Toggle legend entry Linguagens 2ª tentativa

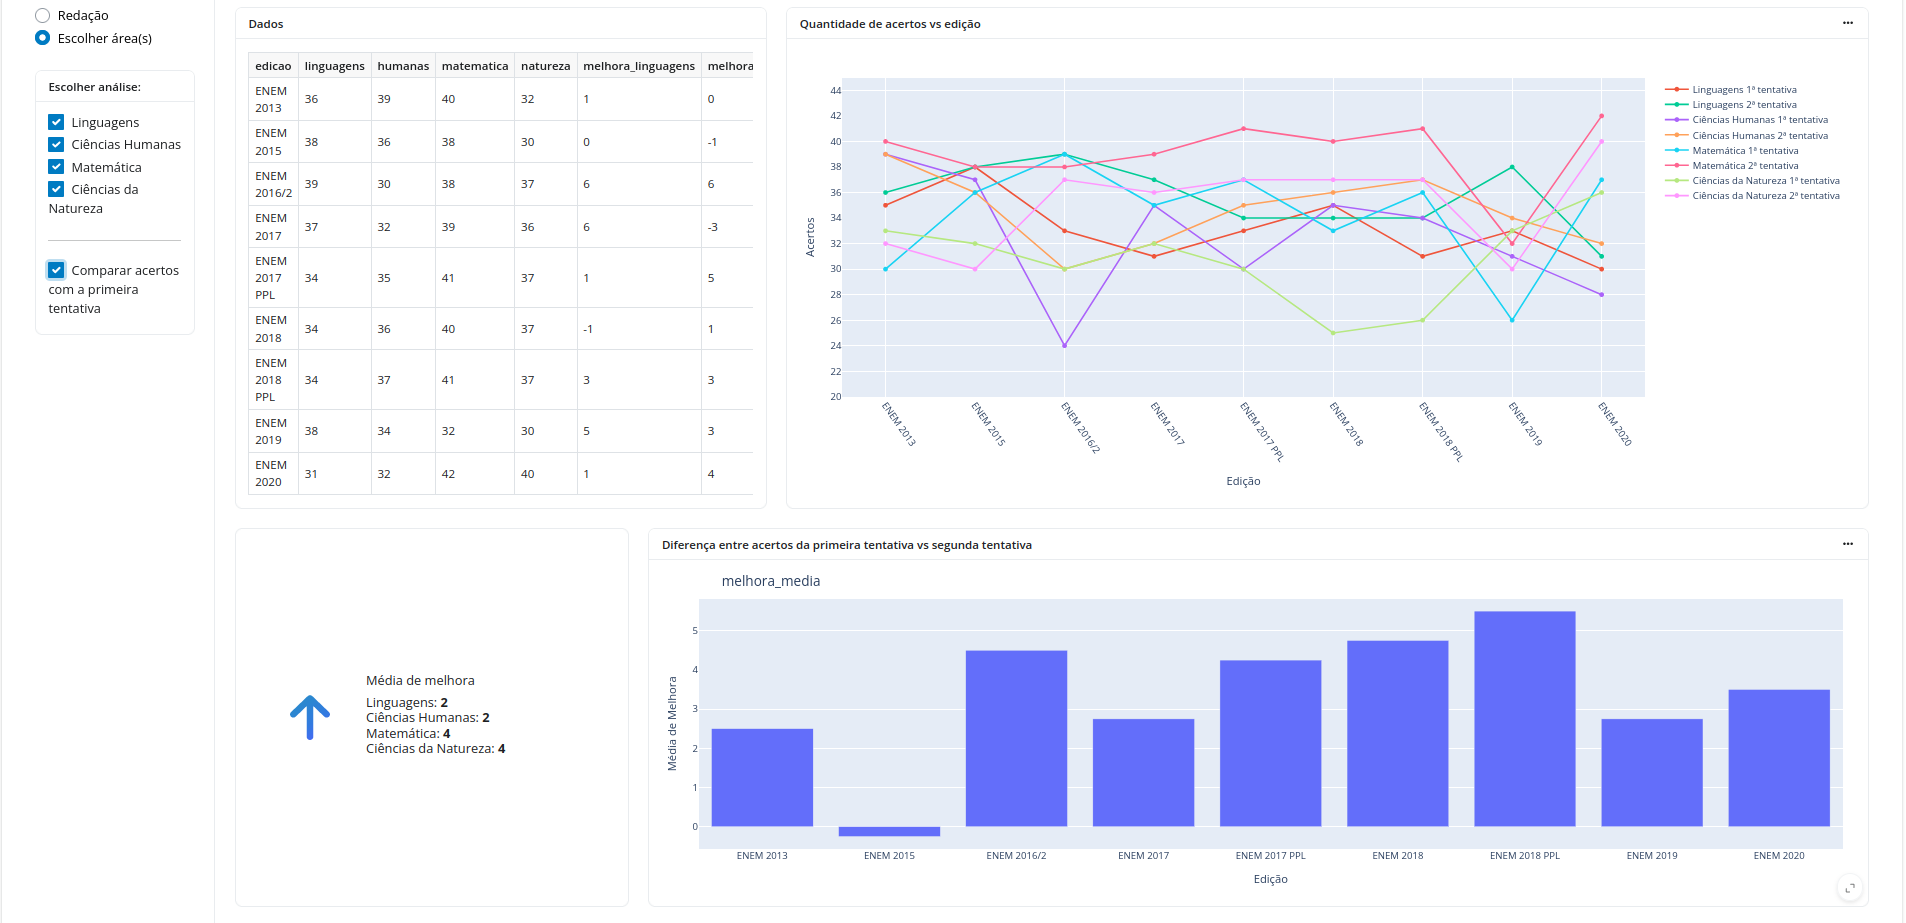[1744, 105]
